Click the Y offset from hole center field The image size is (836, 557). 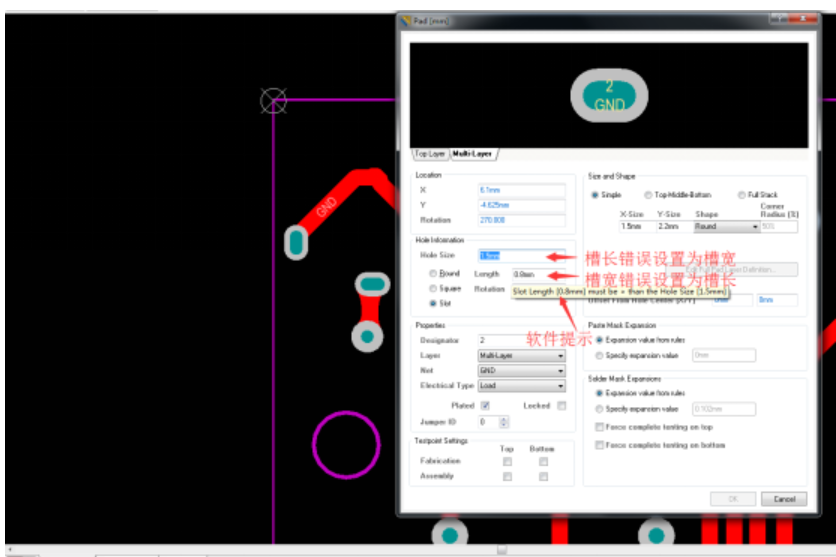tap(777, 300)
